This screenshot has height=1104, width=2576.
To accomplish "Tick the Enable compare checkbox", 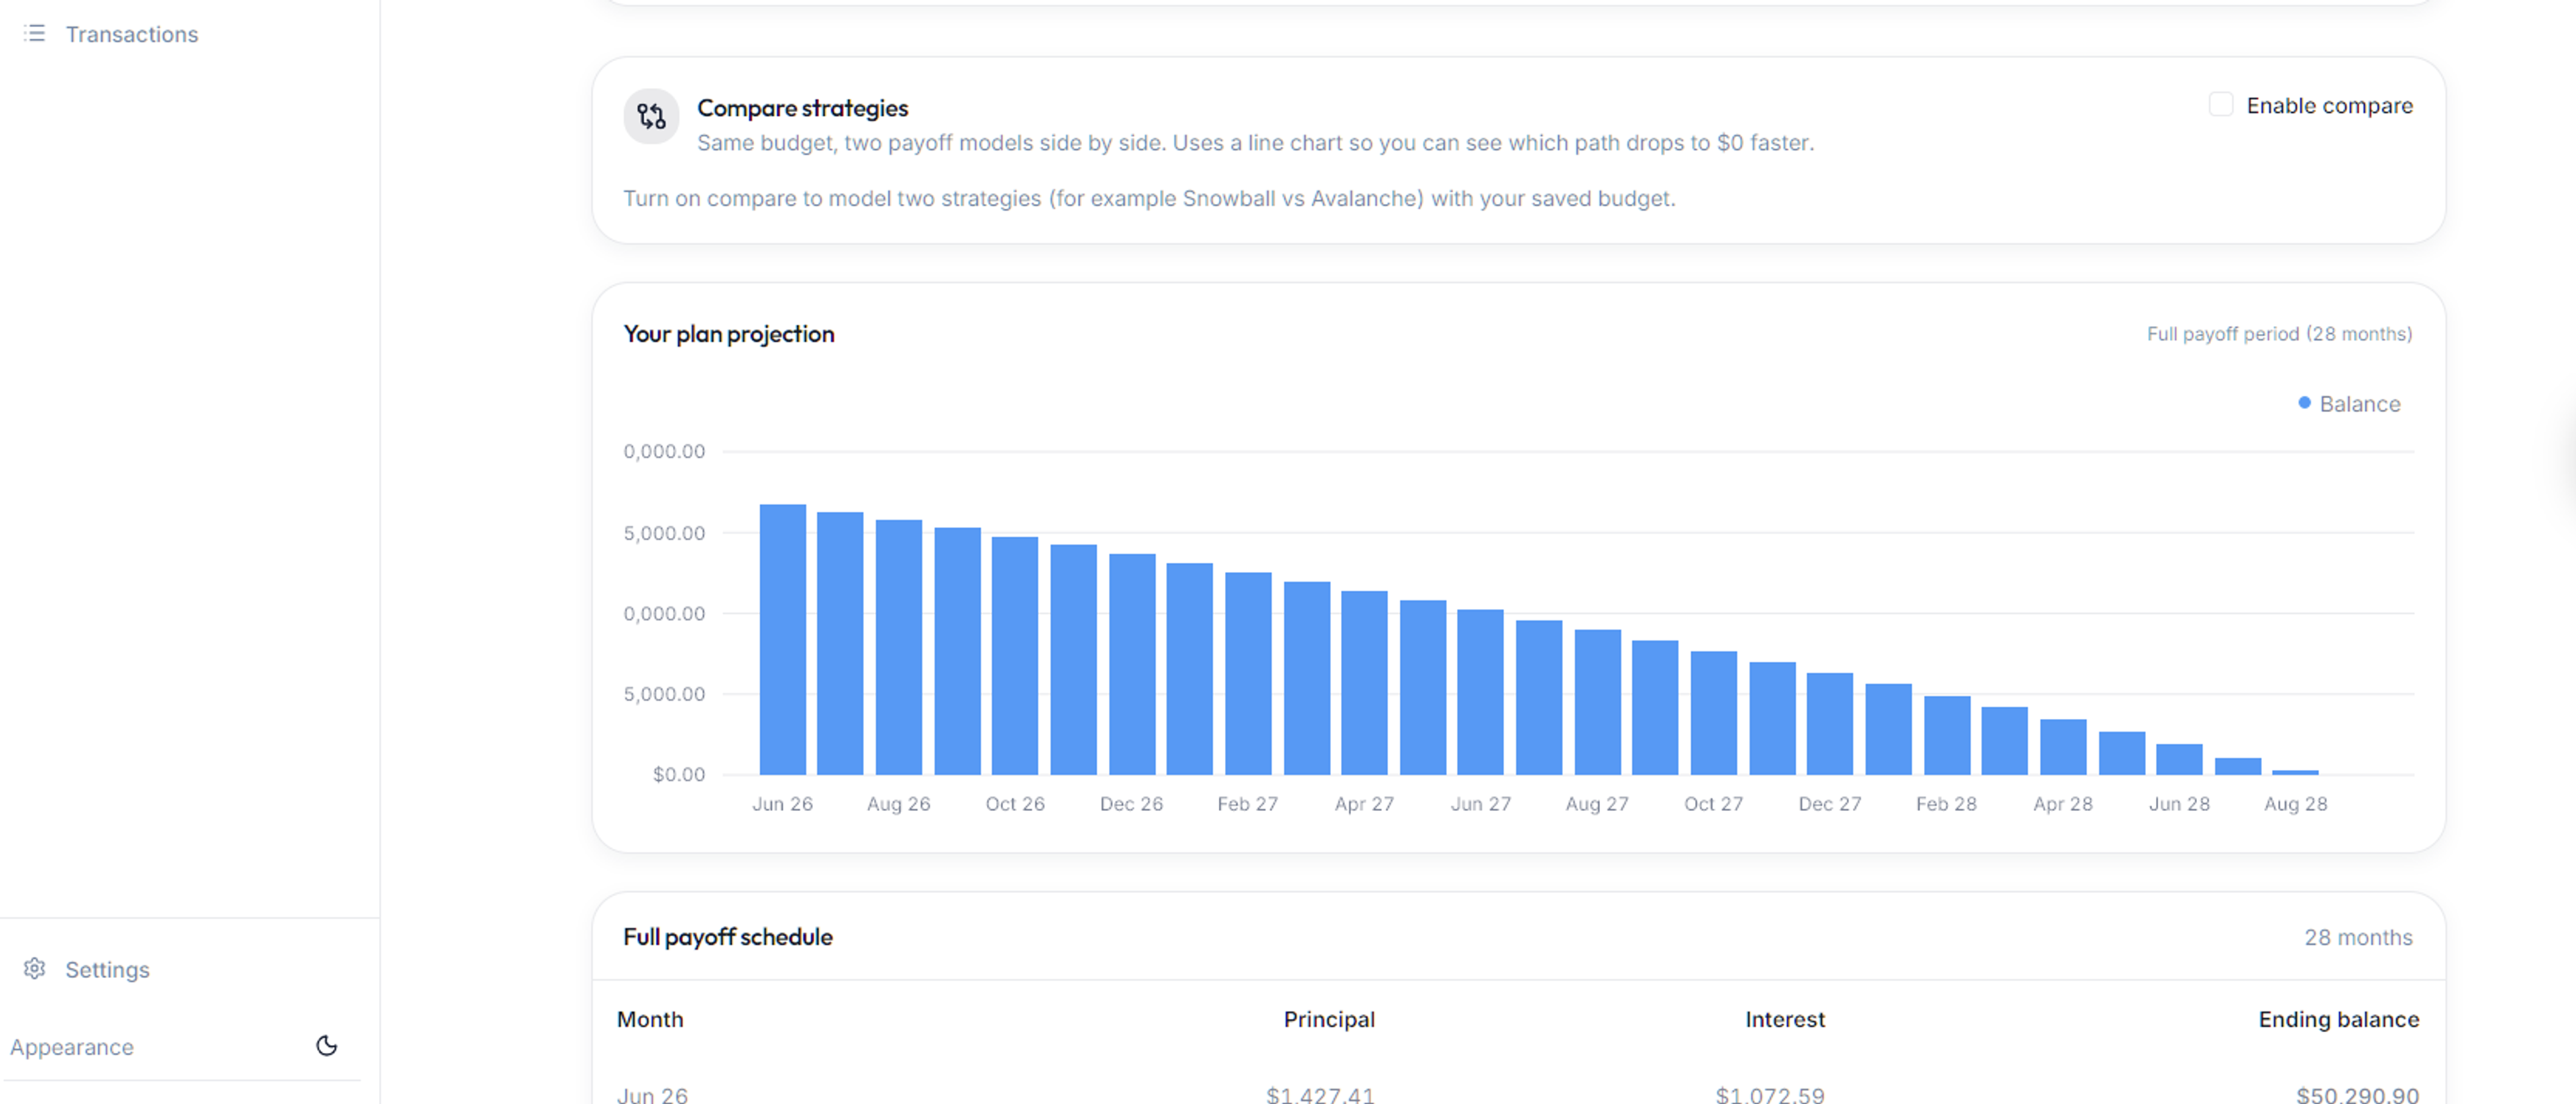I will (x=2220, y=105).
